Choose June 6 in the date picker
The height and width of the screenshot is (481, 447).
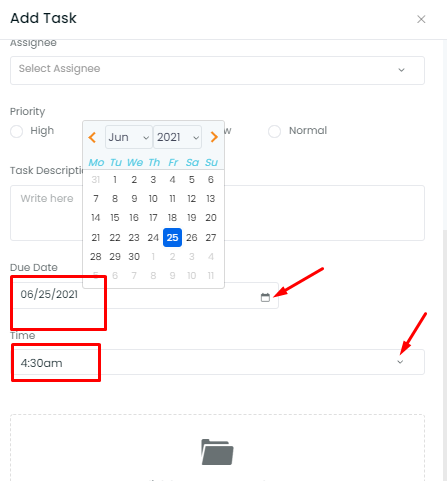point(211,180)
